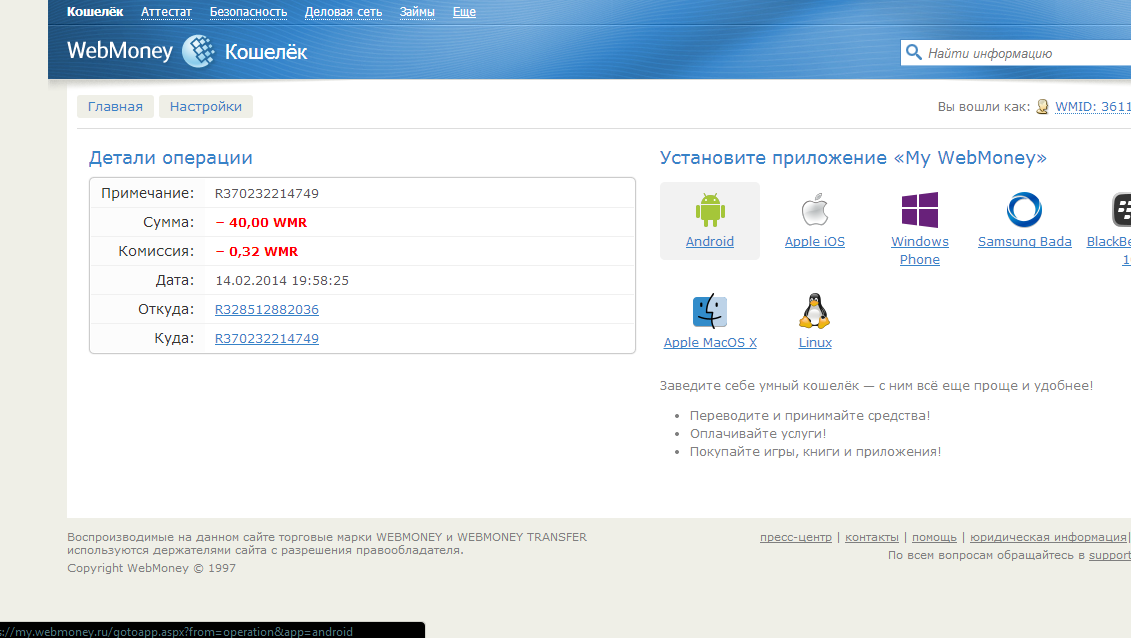This screenshot has width=1131, height=638.
Task: Click the Copyright WebMoney © 1997 text
Action: tap(151, 568)
